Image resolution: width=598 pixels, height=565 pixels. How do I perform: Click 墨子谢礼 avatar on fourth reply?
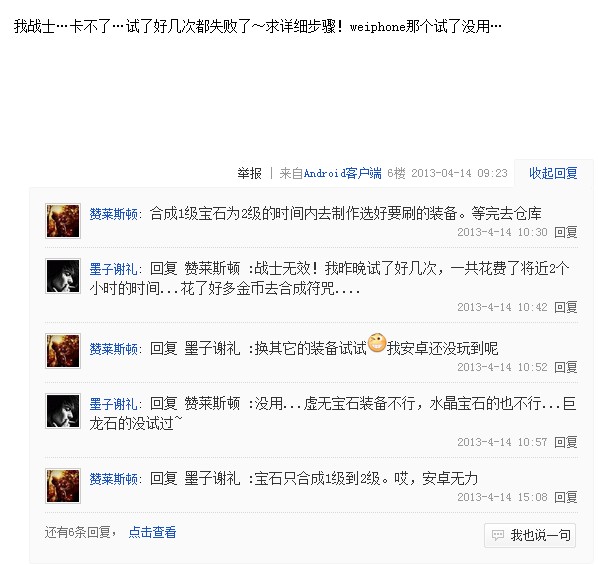point(63,411)
